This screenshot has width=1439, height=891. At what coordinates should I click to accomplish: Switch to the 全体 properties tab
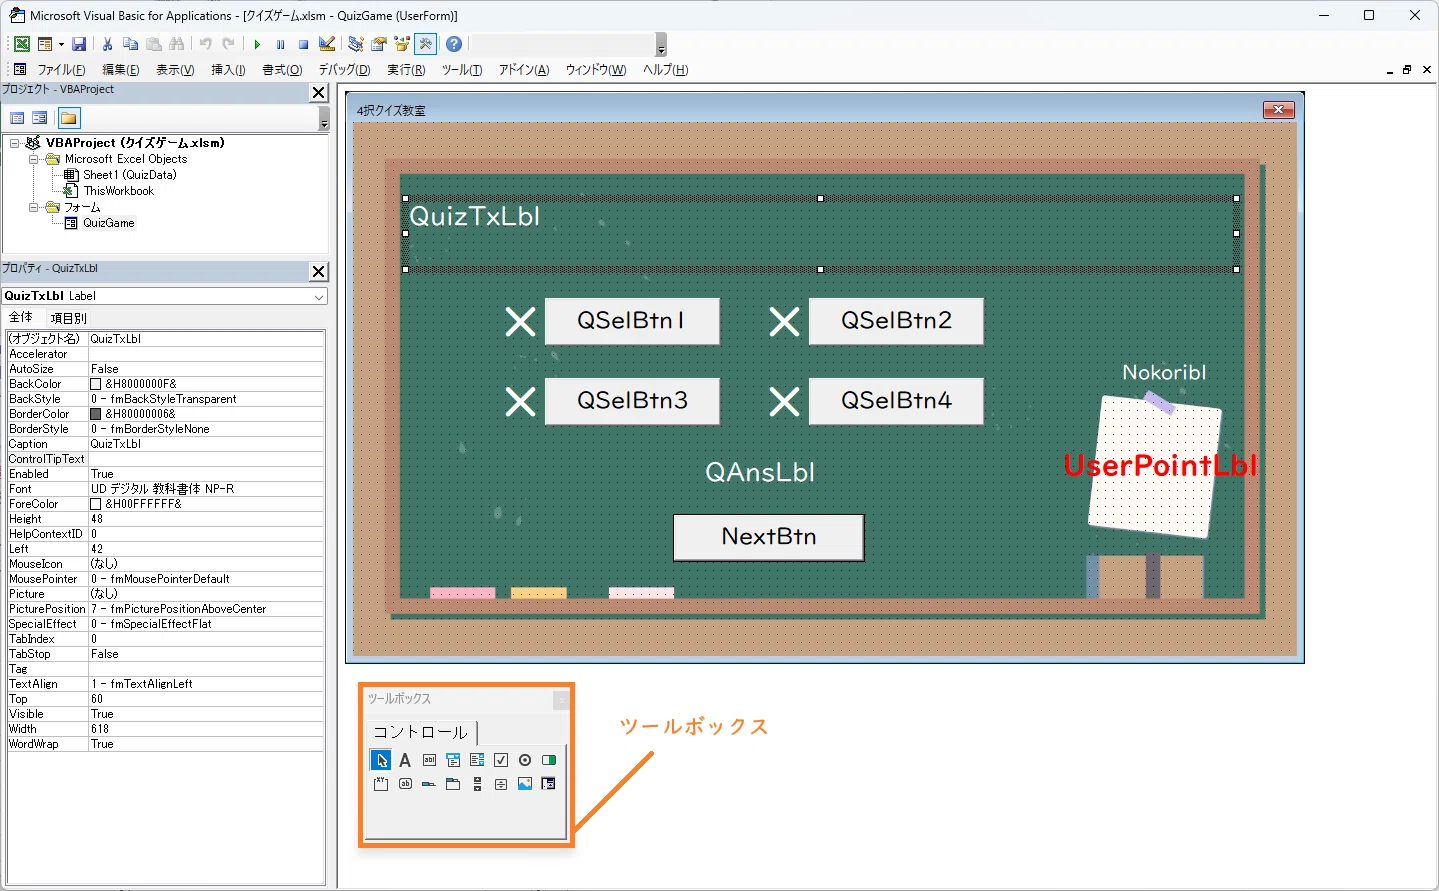coord(21,318)
